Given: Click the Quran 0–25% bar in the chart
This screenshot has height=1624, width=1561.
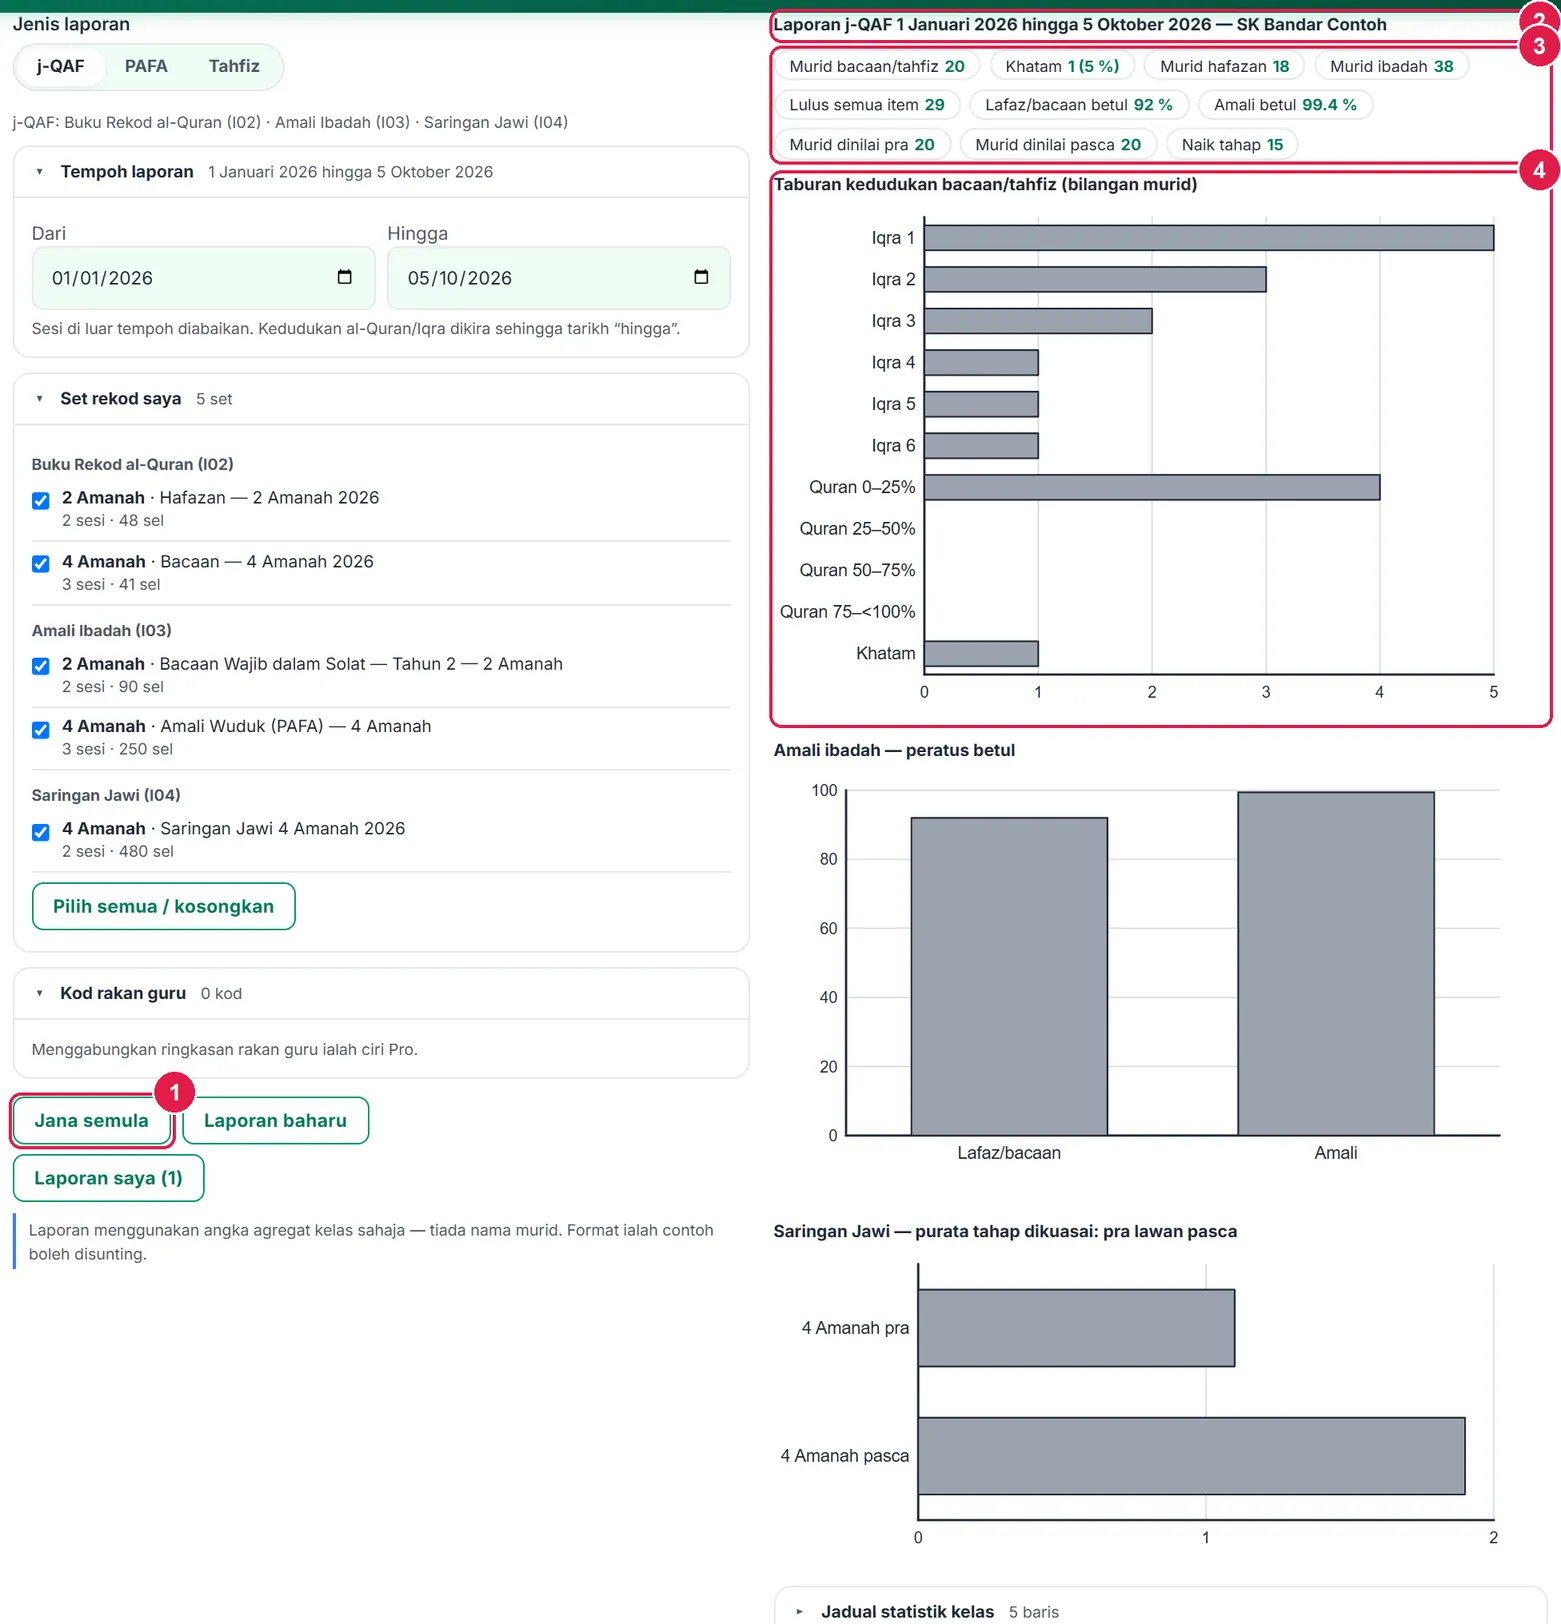Looking at the screenshot, I should pos(1152,487).
